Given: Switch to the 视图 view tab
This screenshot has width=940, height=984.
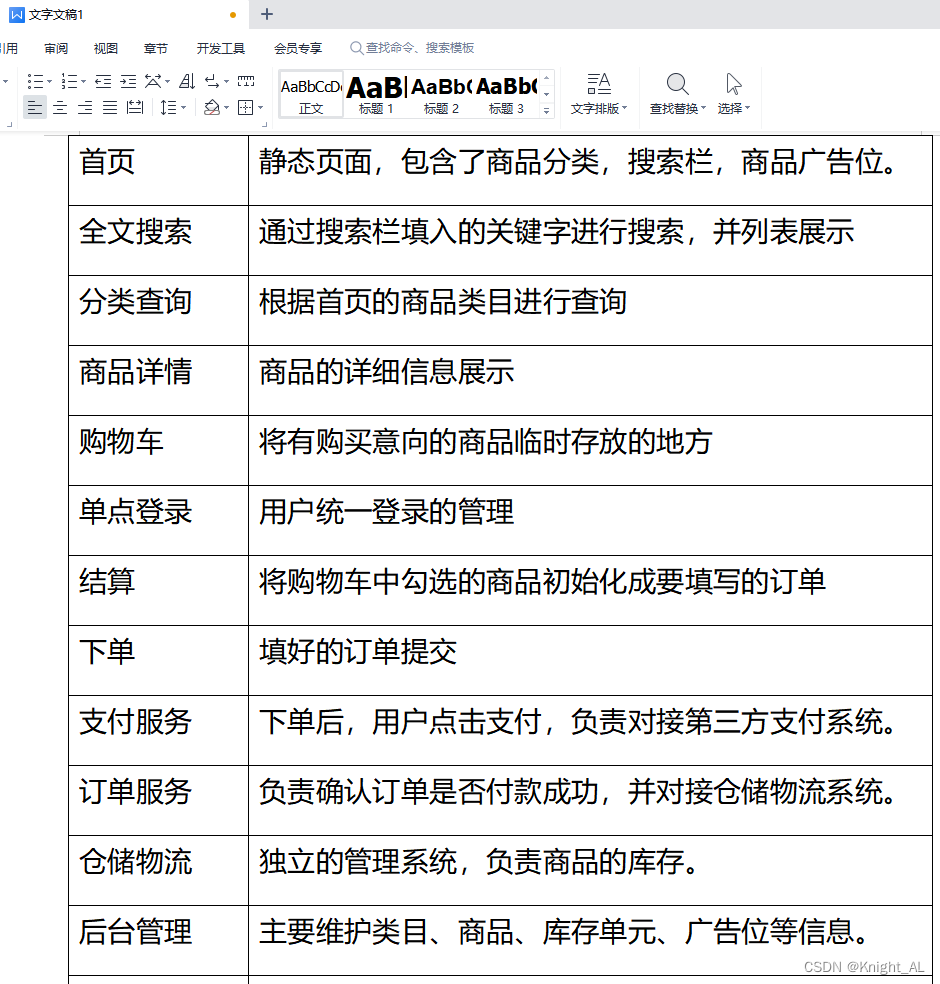Looking at the screenshot, I should coord(105,48).
